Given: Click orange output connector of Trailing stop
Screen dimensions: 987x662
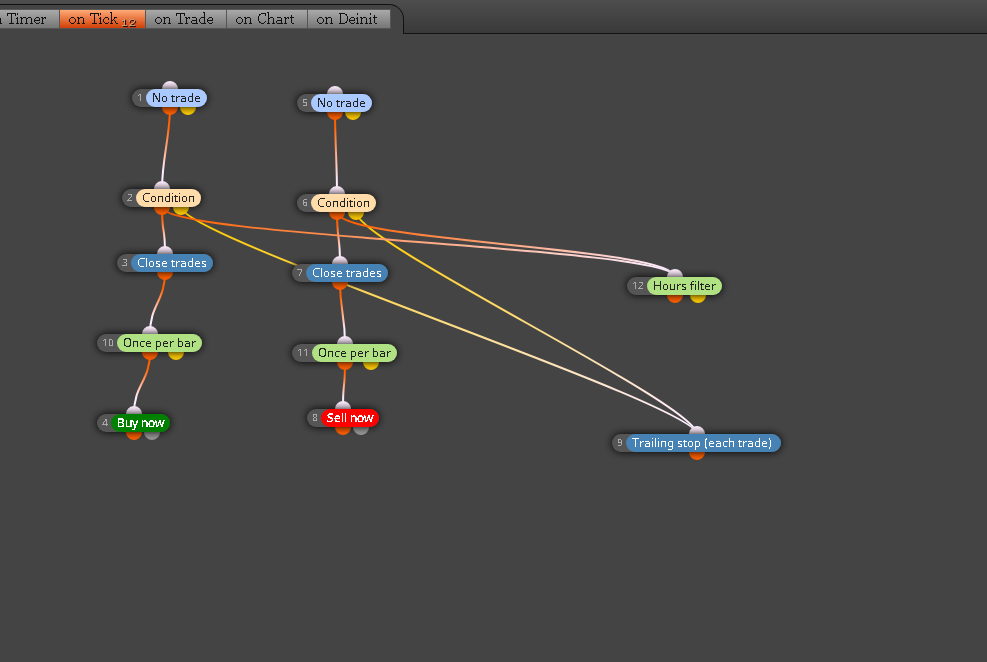Looking at the screenshot, I should click(x=697, y=455).
